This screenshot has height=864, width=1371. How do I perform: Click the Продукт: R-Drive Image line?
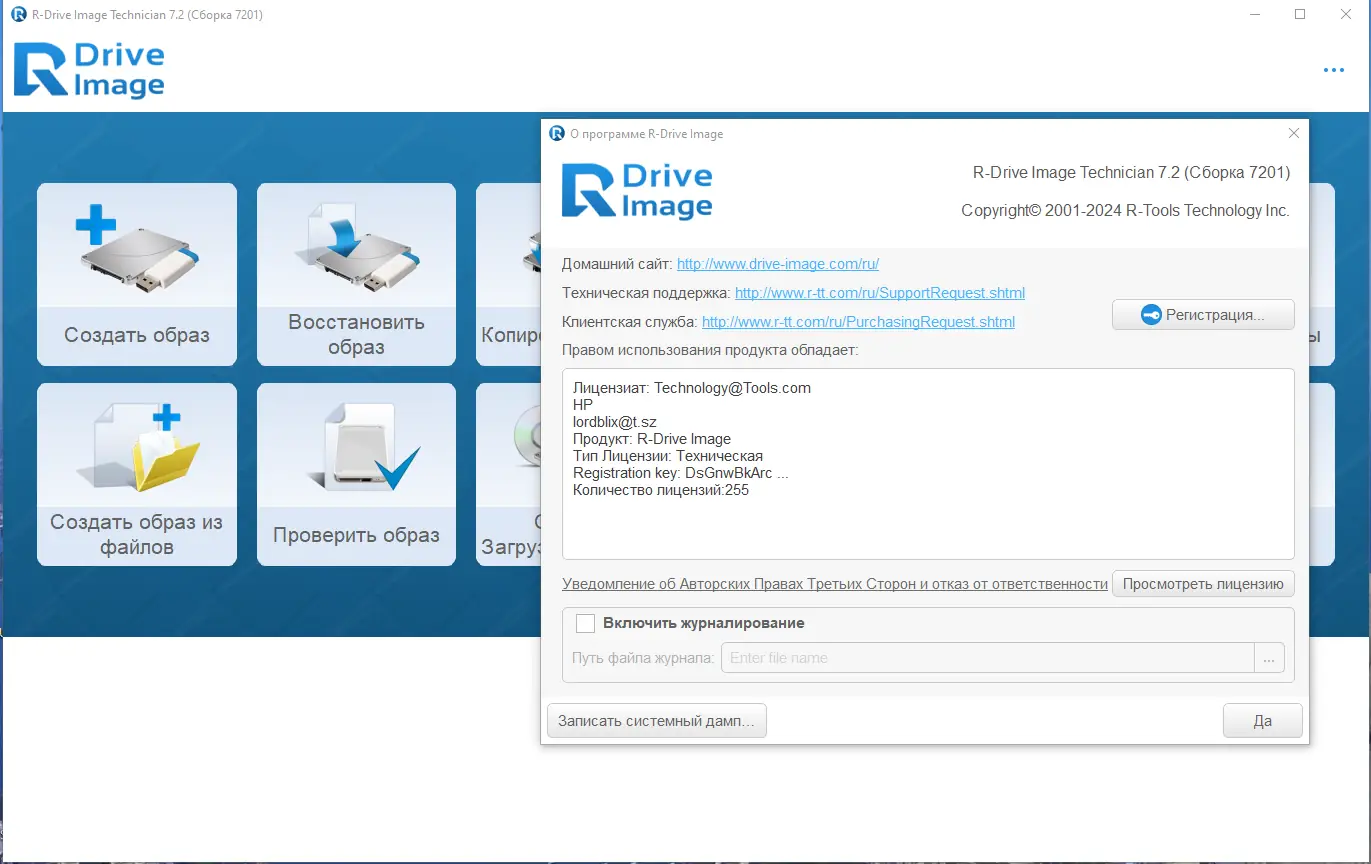point(652,439)
